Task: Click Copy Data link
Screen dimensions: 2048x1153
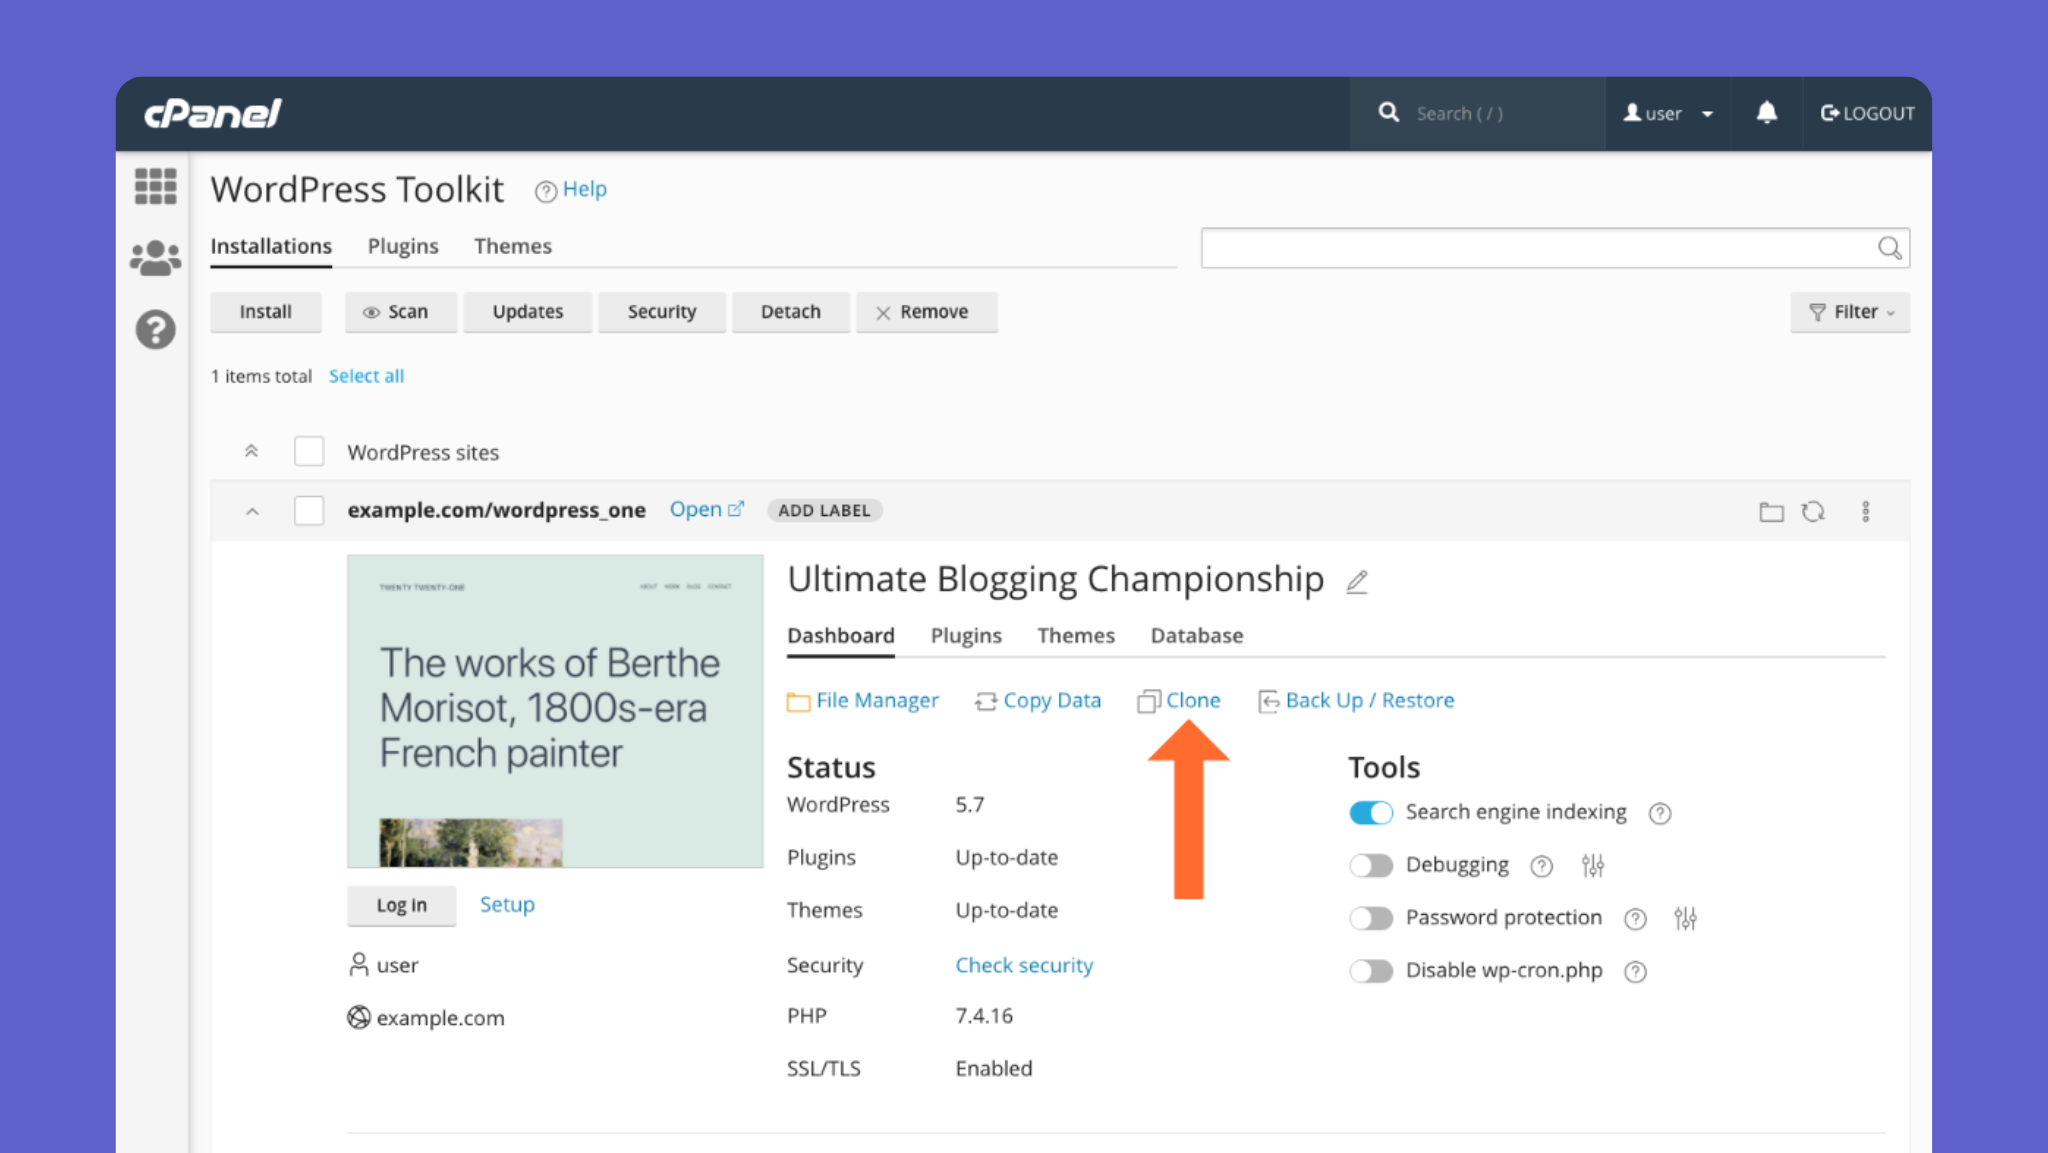Action: (1038, 701)
